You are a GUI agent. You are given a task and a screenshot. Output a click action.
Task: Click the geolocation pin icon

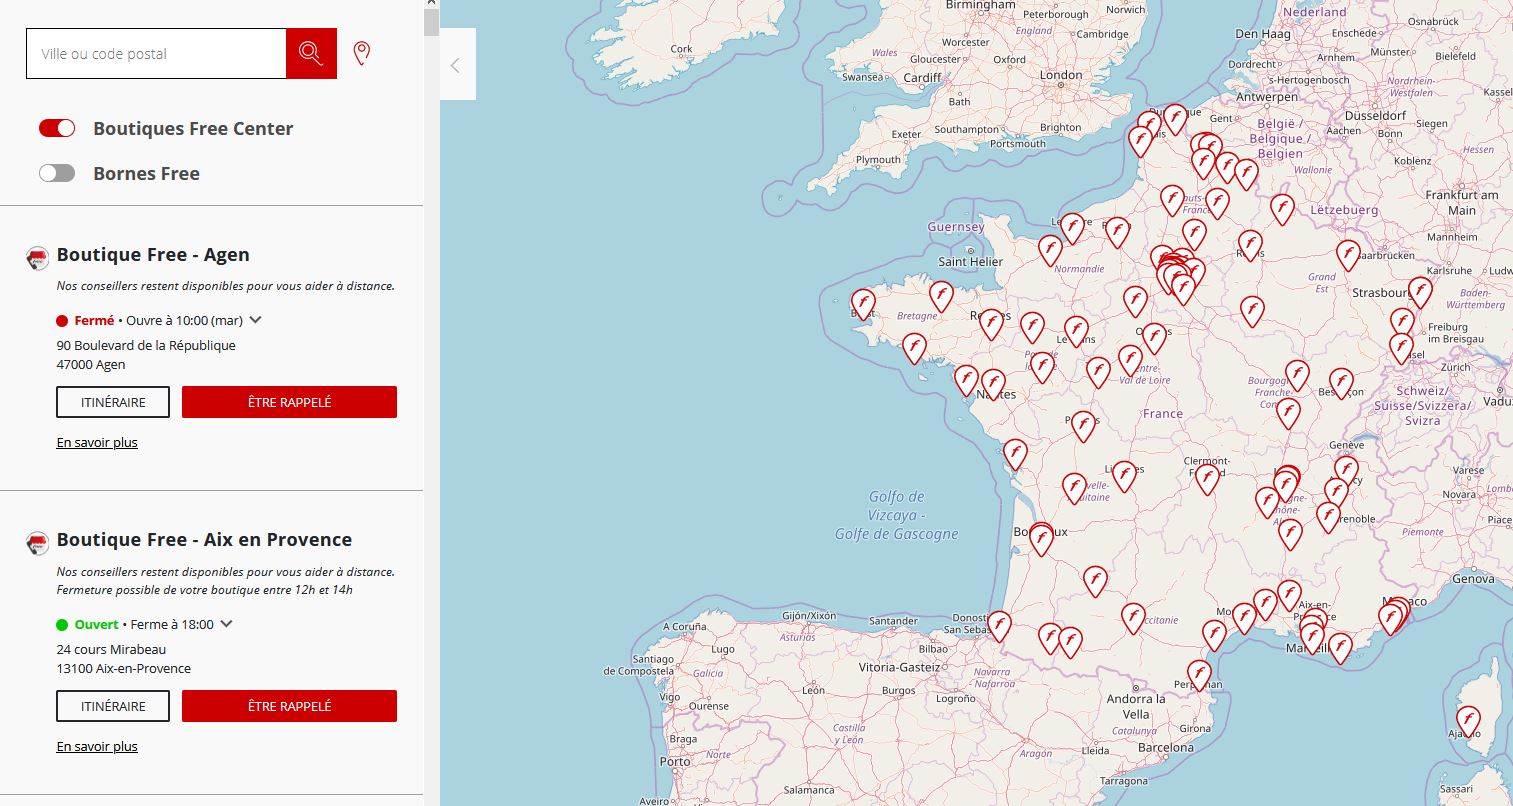coord(362,53)
